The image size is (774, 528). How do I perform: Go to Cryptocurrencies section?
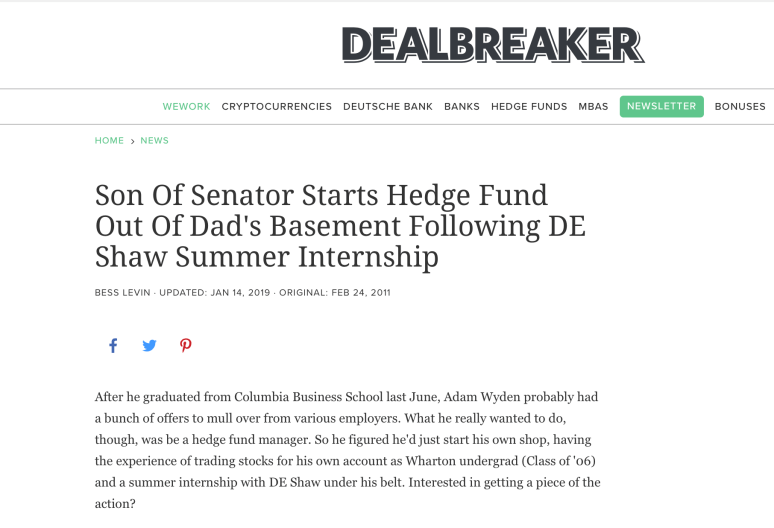tap(277, 107)
